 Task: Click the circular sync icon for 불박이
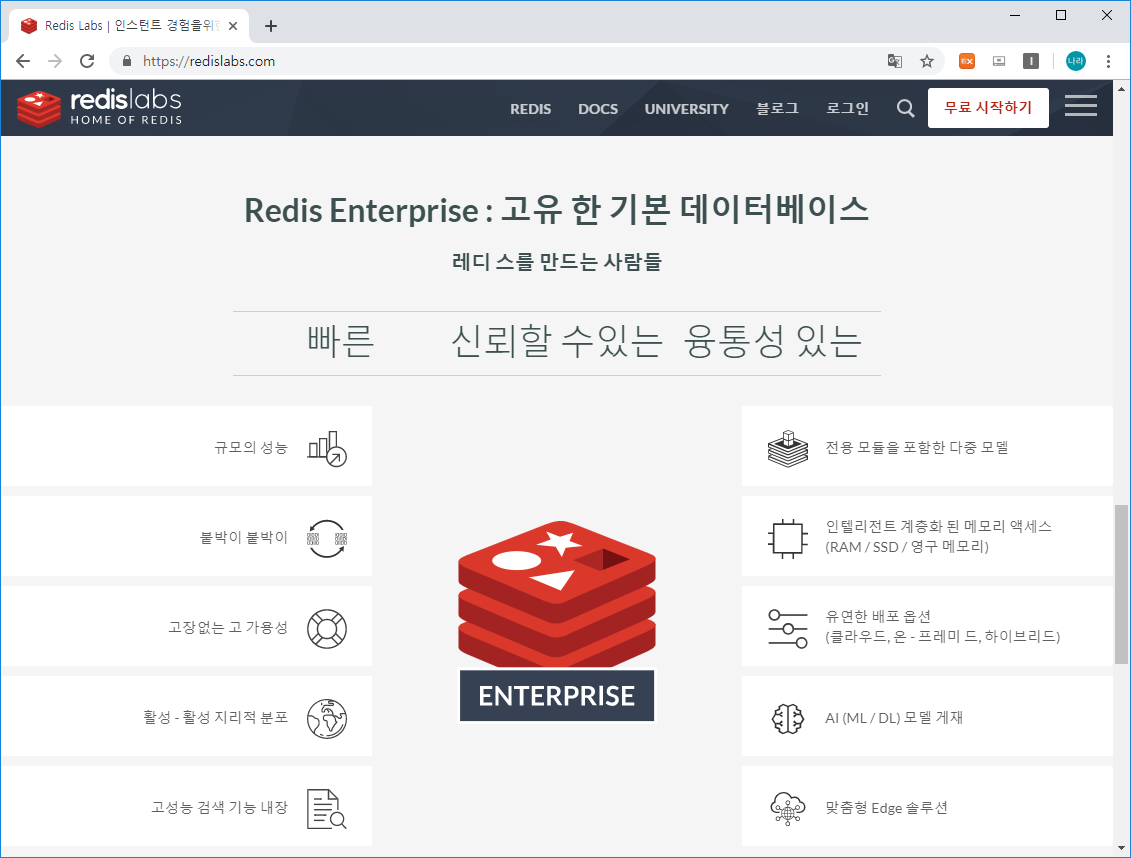pyautogui.click(x=327, y=539)
